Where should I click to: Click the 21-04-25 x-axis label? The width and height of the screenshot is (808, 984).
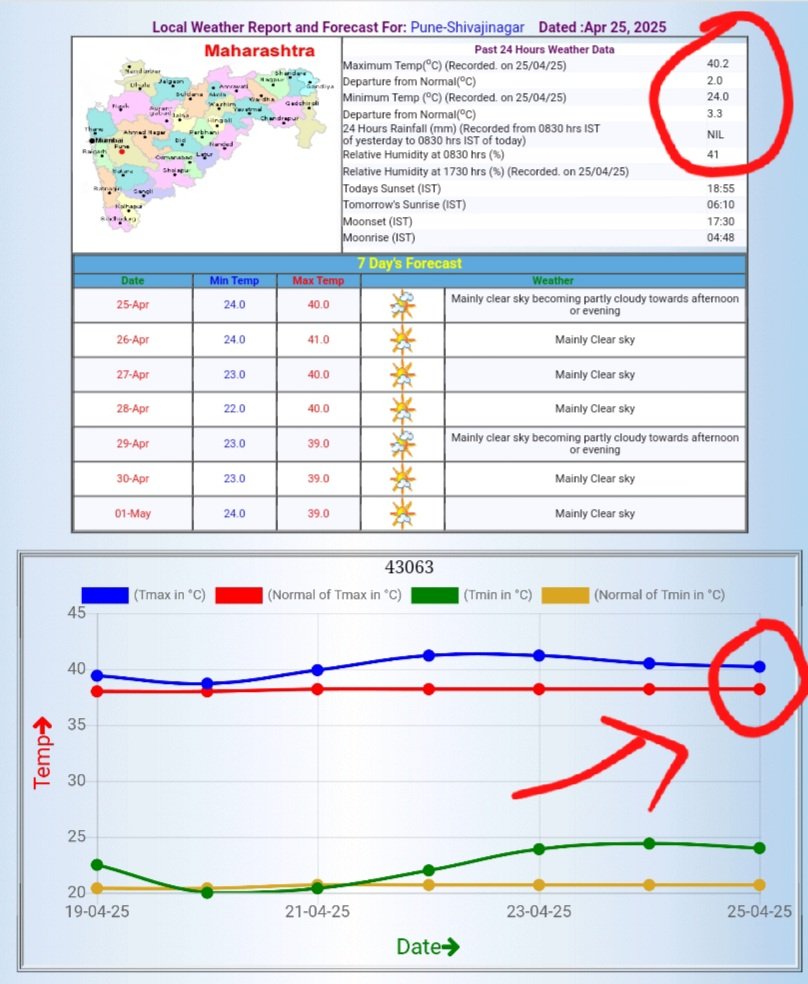317,912
